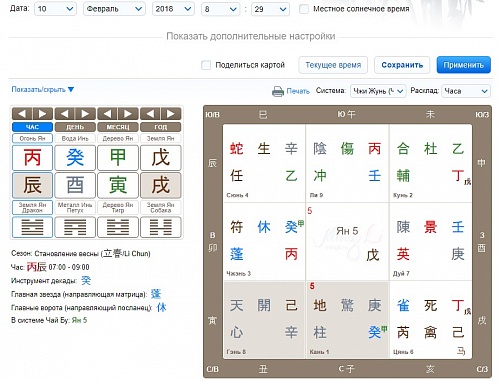
Task: Click the previous hour arrow above ЧАС
Action: click(22, 114)
